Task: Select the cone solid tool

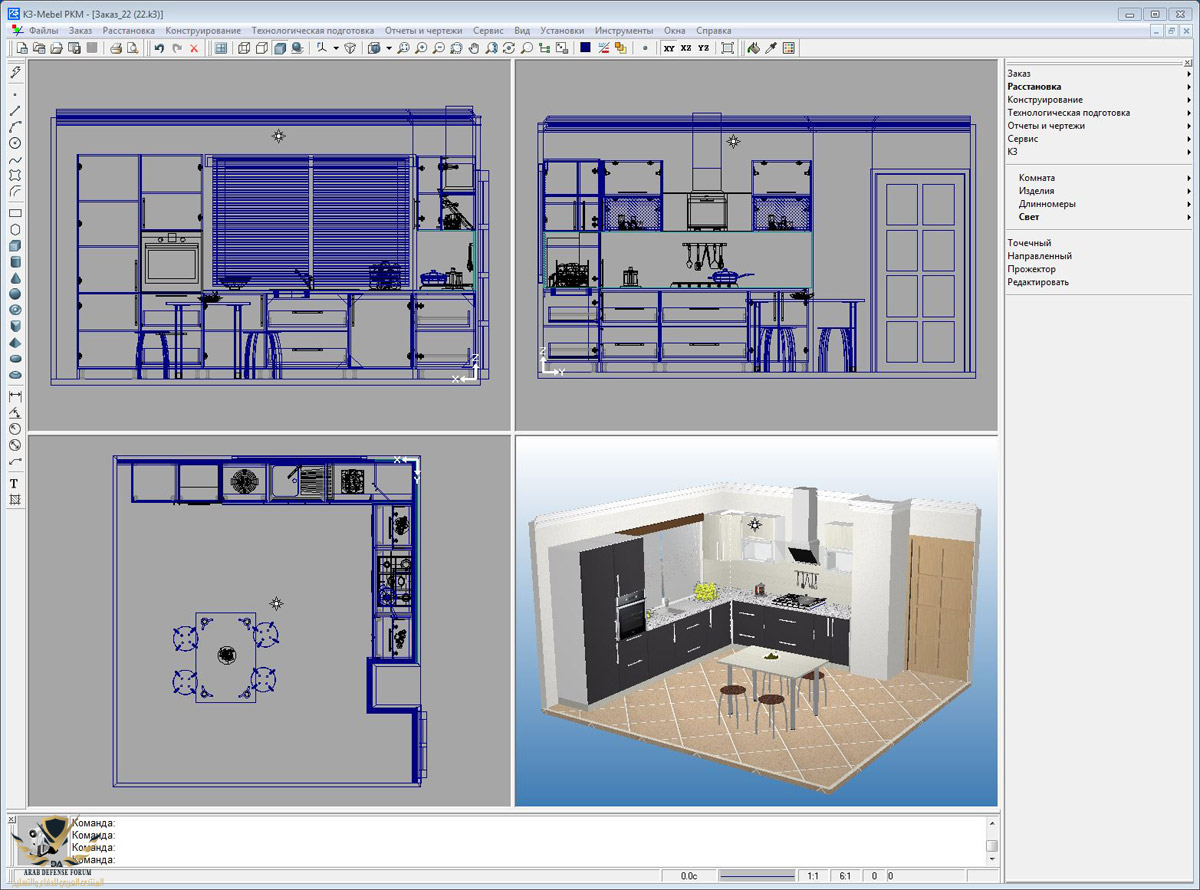Action: [16, 278]
